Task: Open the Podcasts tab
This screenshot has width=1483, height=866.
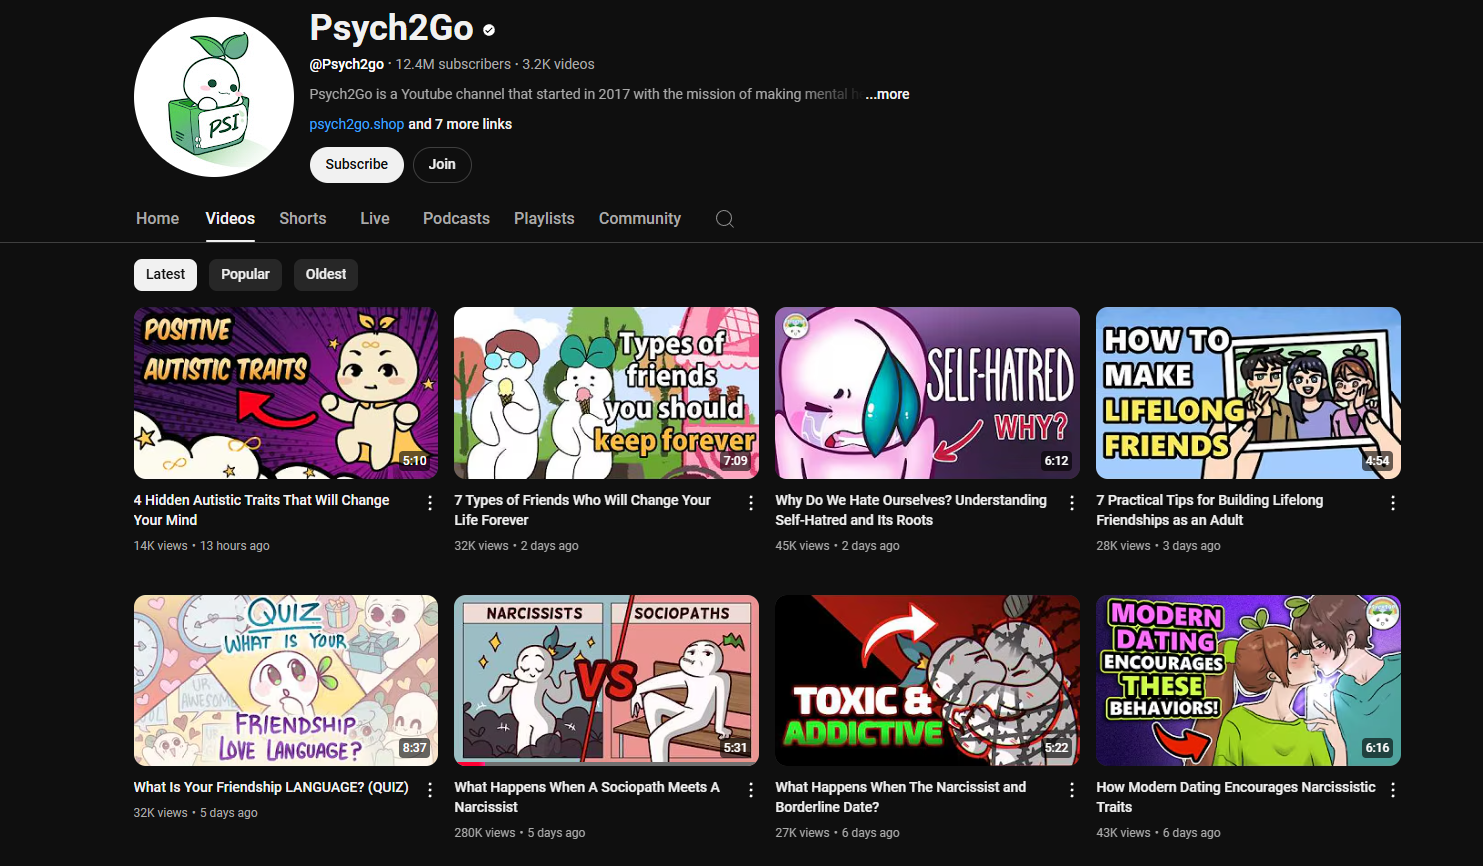Action: [456, 218]
